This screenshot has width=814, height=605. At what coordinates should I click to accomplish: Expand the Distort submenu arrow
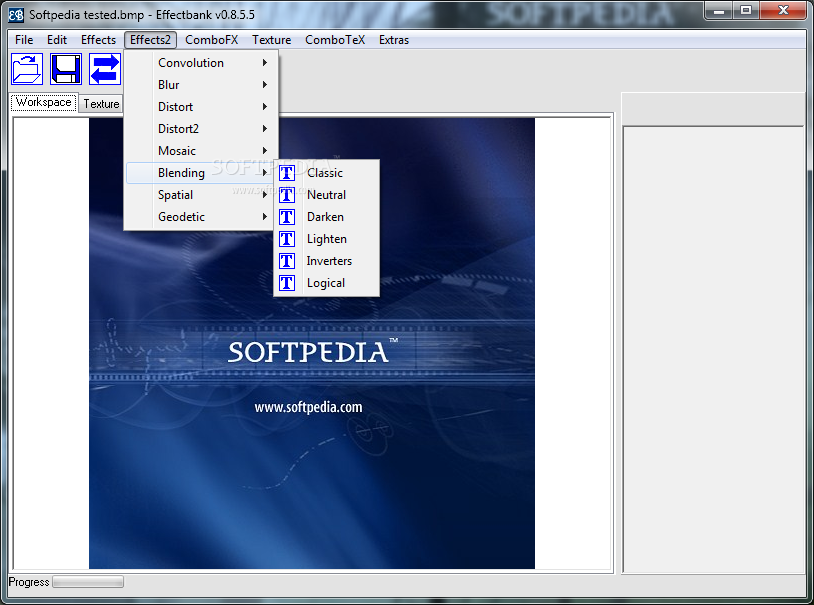tap(265, 106)
